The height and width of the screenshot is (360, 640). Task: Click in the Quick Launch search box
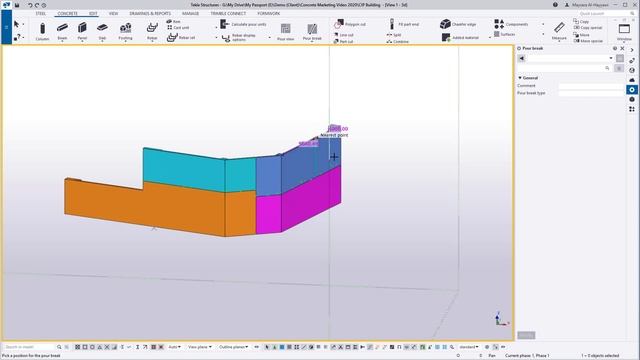(x=603, y=13)
